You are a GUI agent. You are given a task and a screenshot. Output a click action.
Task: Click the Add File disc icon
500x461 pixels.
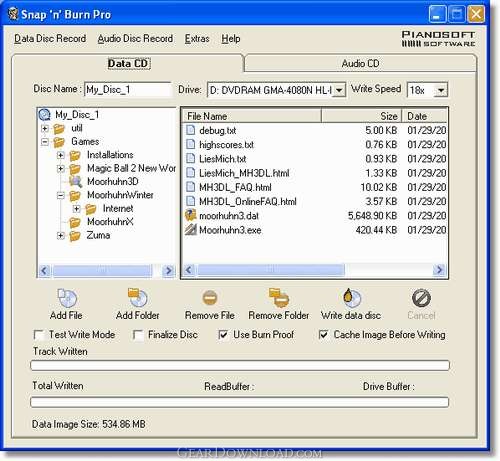coord(67,298)
